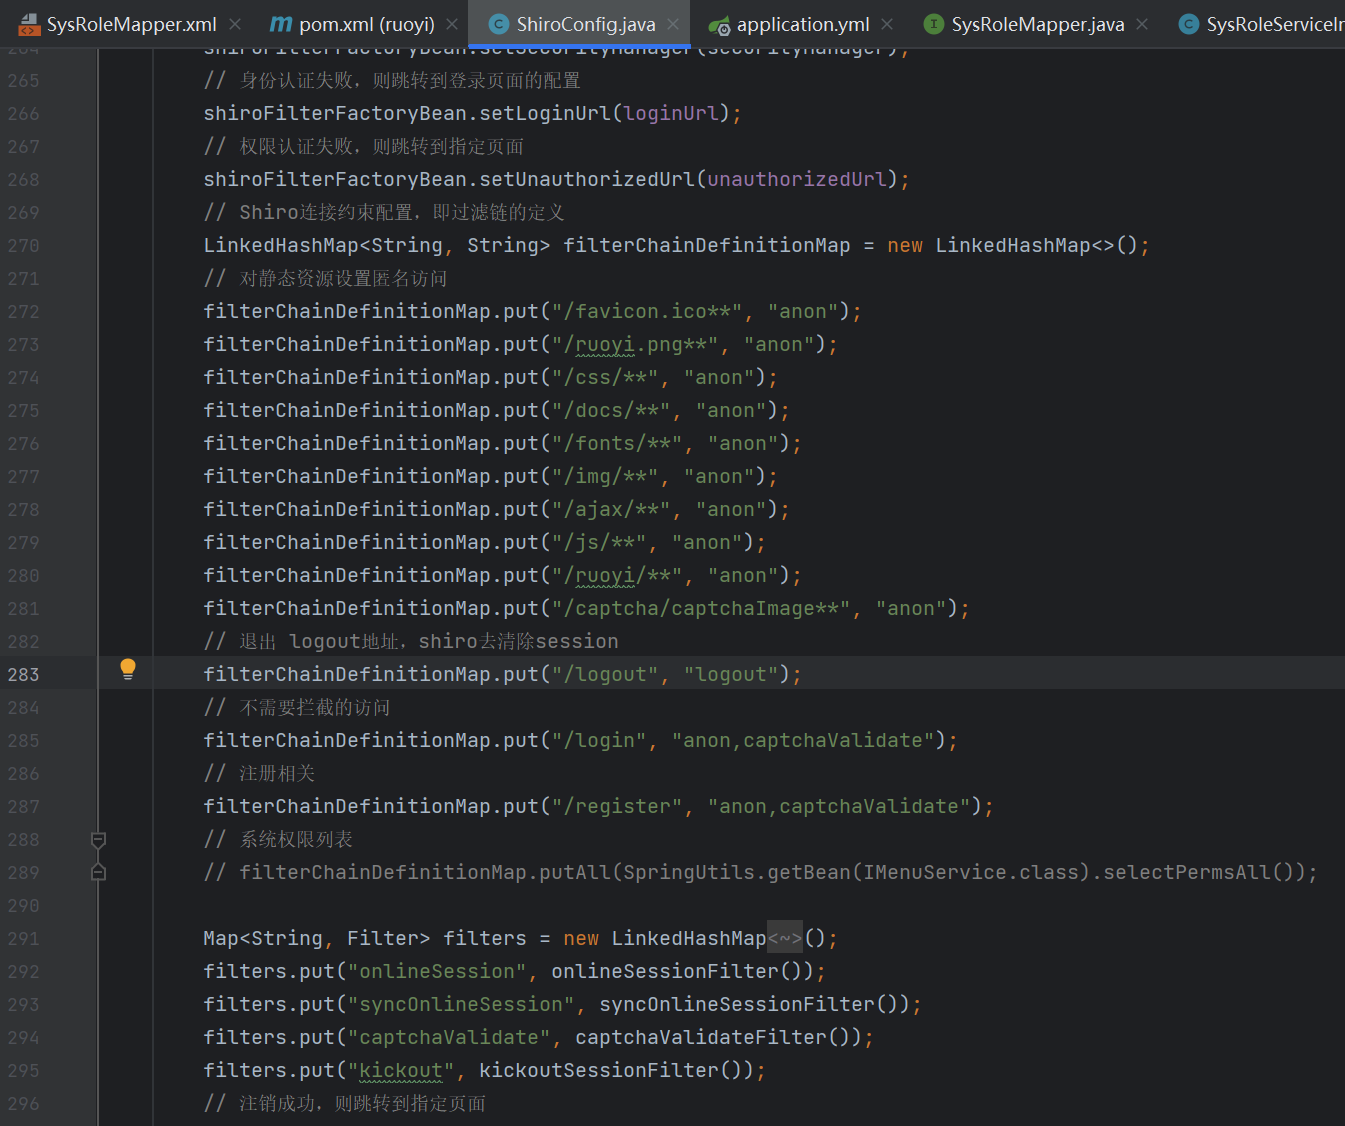Screen dimensions: 1345x1126
Task: Close the SysRoleMapper.java tab
Action: [1142, 24]
